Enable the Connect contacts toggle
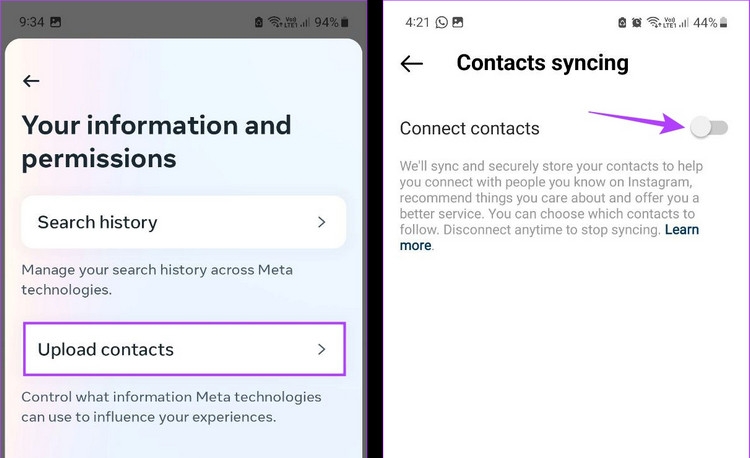This screenshot has height=458, width=750. [x=708, y=127]
